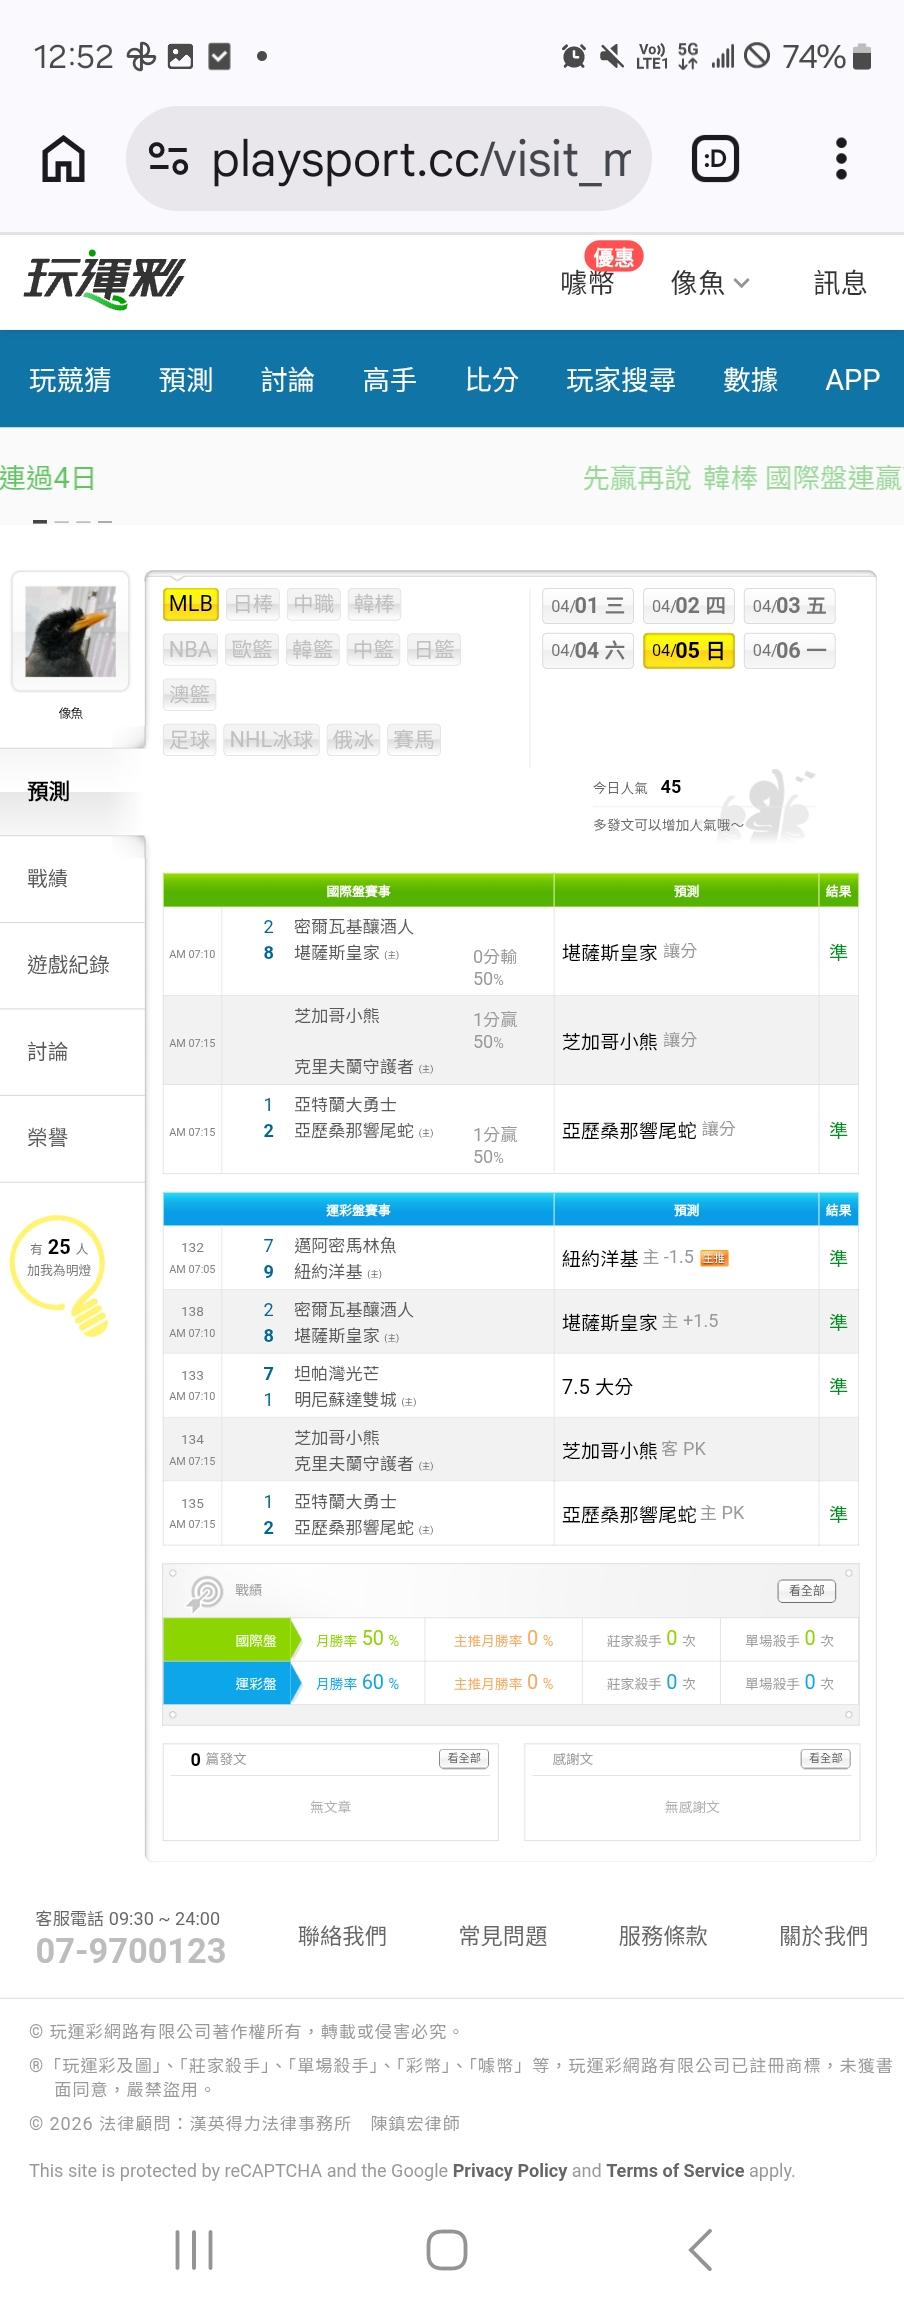Open the Privacy Policy link
This screenshot has width=904, height=2316.
coord(509,2170)
